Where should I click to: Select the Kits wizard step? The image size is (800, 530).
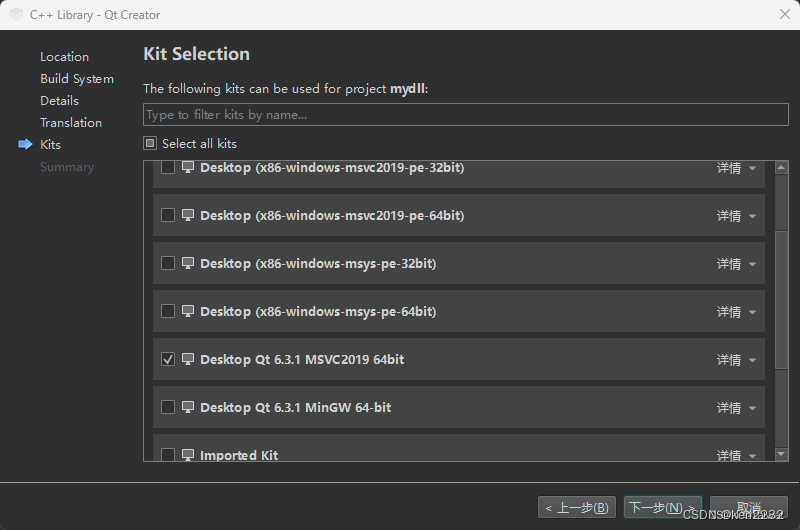coord(50,144)
